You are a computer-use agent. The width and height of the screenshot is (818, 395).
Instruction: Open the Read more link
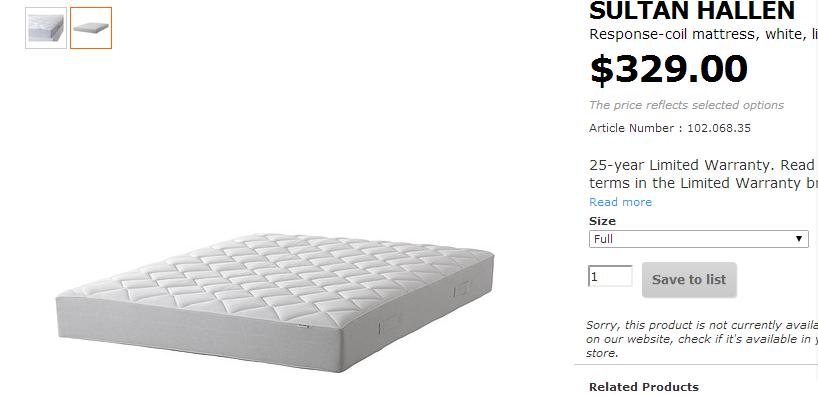pyautogui.click(x=620, y=202)
